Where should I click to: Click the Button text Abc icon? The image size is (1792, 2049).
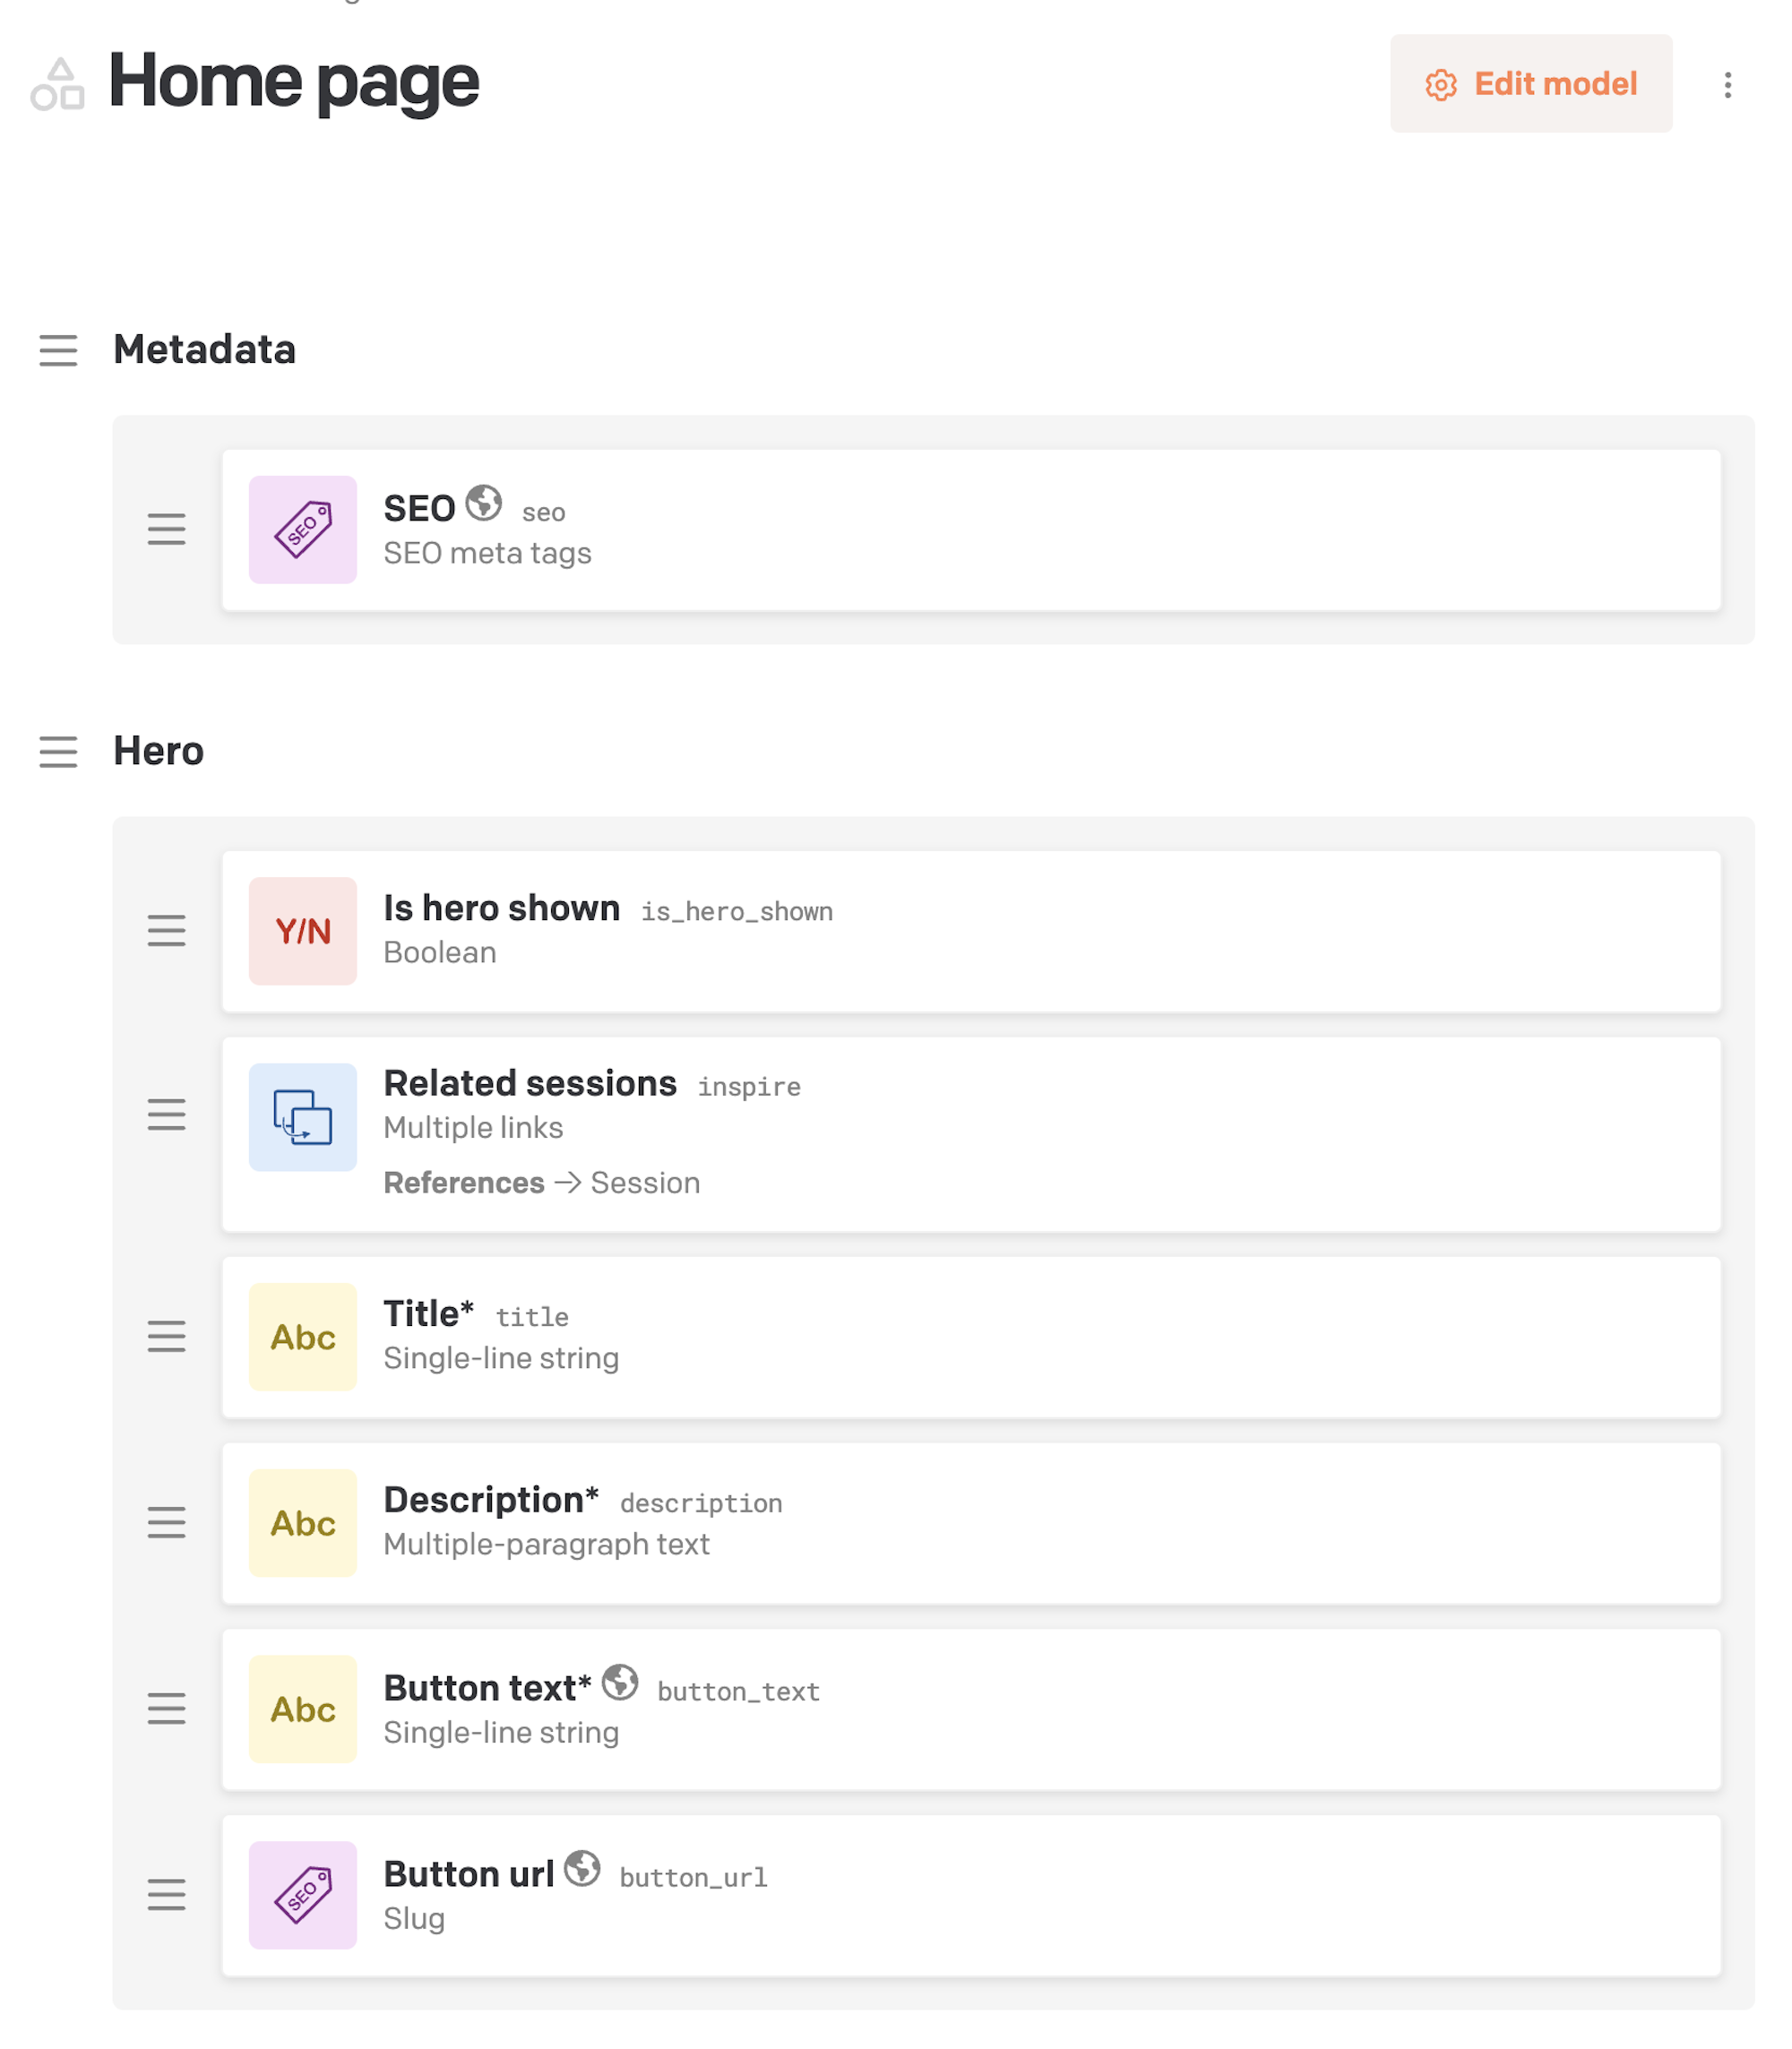click(303, 1709)
